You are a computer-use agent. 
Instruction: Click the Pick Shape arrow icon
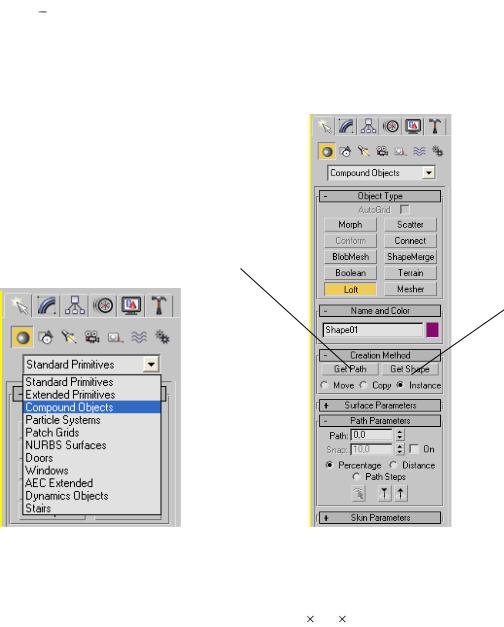point(359,494)
